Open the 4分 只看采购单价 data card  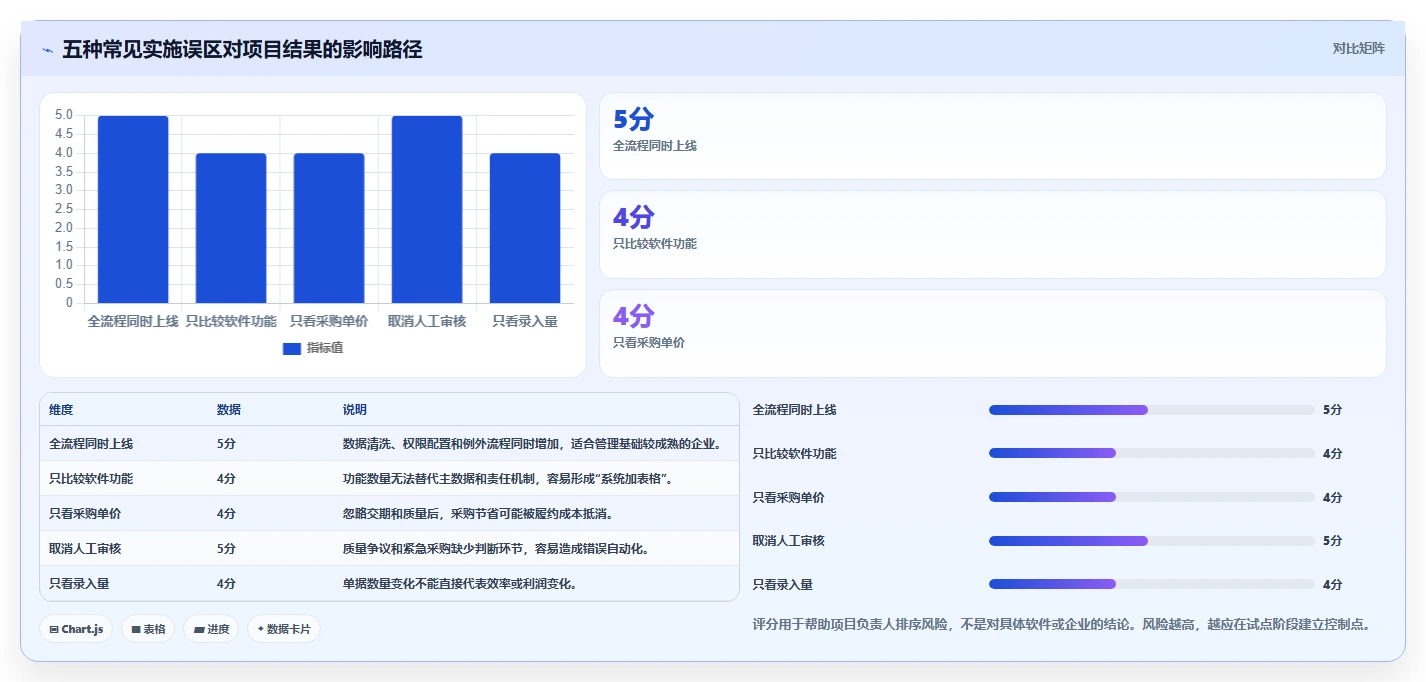coord(992,333)
